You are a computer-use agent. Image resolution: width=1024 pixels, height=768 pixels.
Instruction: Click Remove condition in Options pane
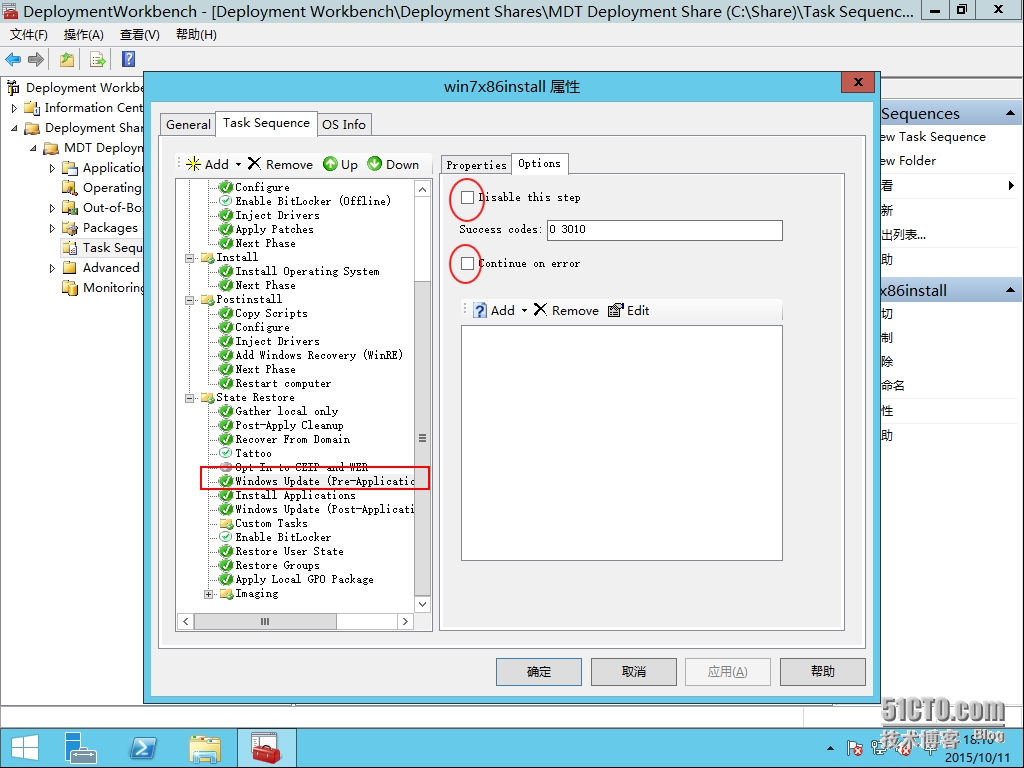566,310
